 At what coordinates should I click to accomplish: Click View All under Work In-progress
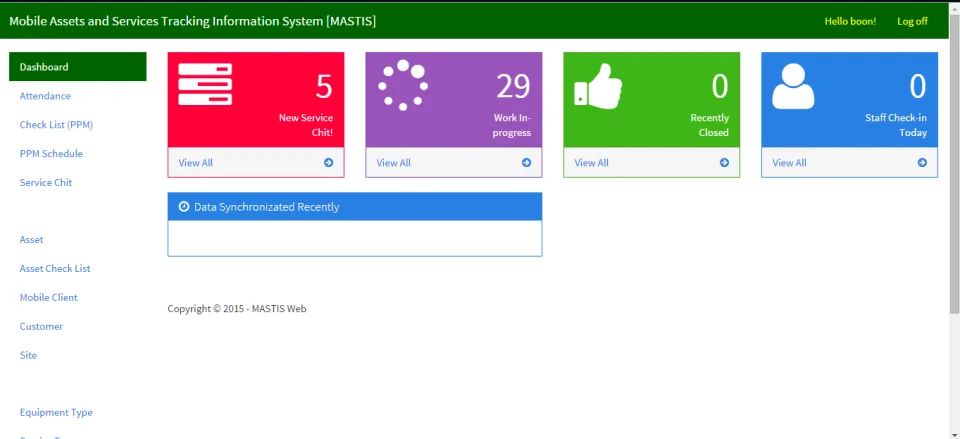pos(394,163)
